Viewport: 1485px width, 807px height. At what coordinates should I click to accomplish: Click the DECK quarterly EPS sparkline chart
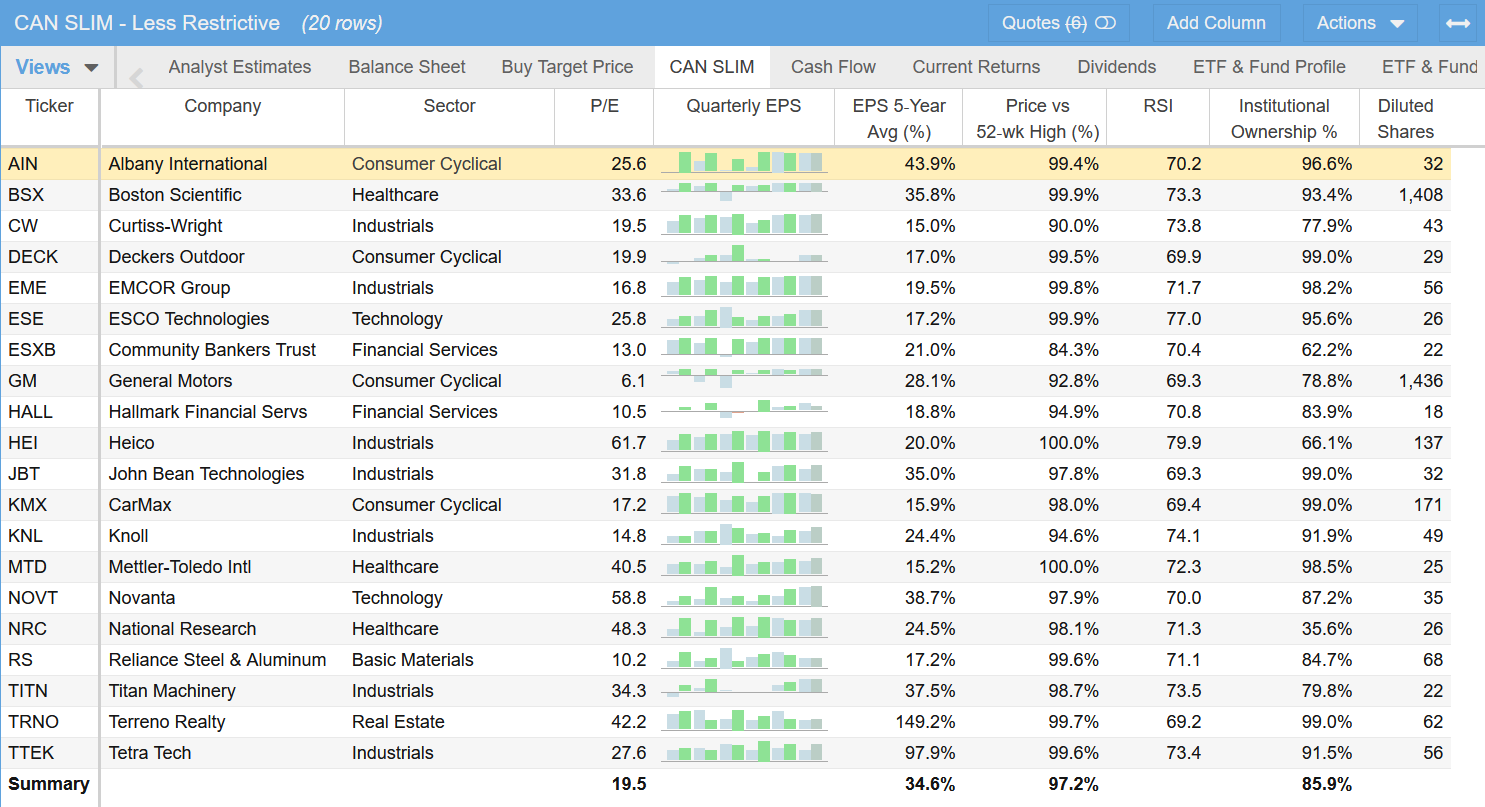pyautogui.click(x=744, y=256)
